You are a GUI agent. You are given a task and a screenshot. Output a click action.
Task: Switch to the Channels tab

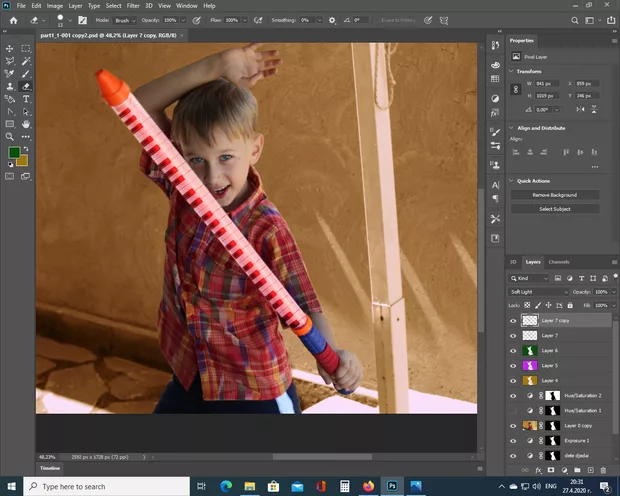[558, 262]
